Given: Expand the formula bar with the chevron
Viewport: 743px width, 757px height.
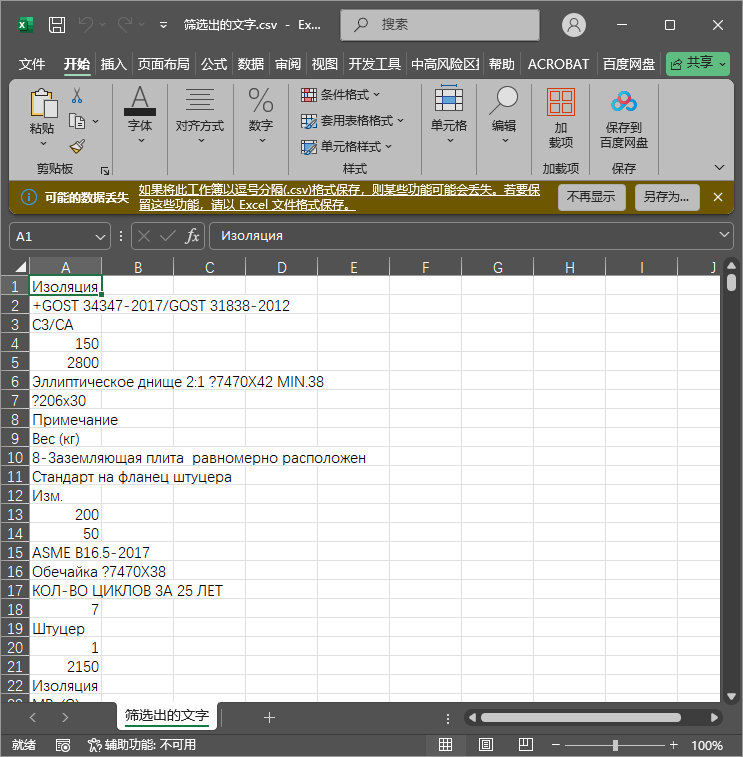Looking at the screenshot, I should coord(724,235).
